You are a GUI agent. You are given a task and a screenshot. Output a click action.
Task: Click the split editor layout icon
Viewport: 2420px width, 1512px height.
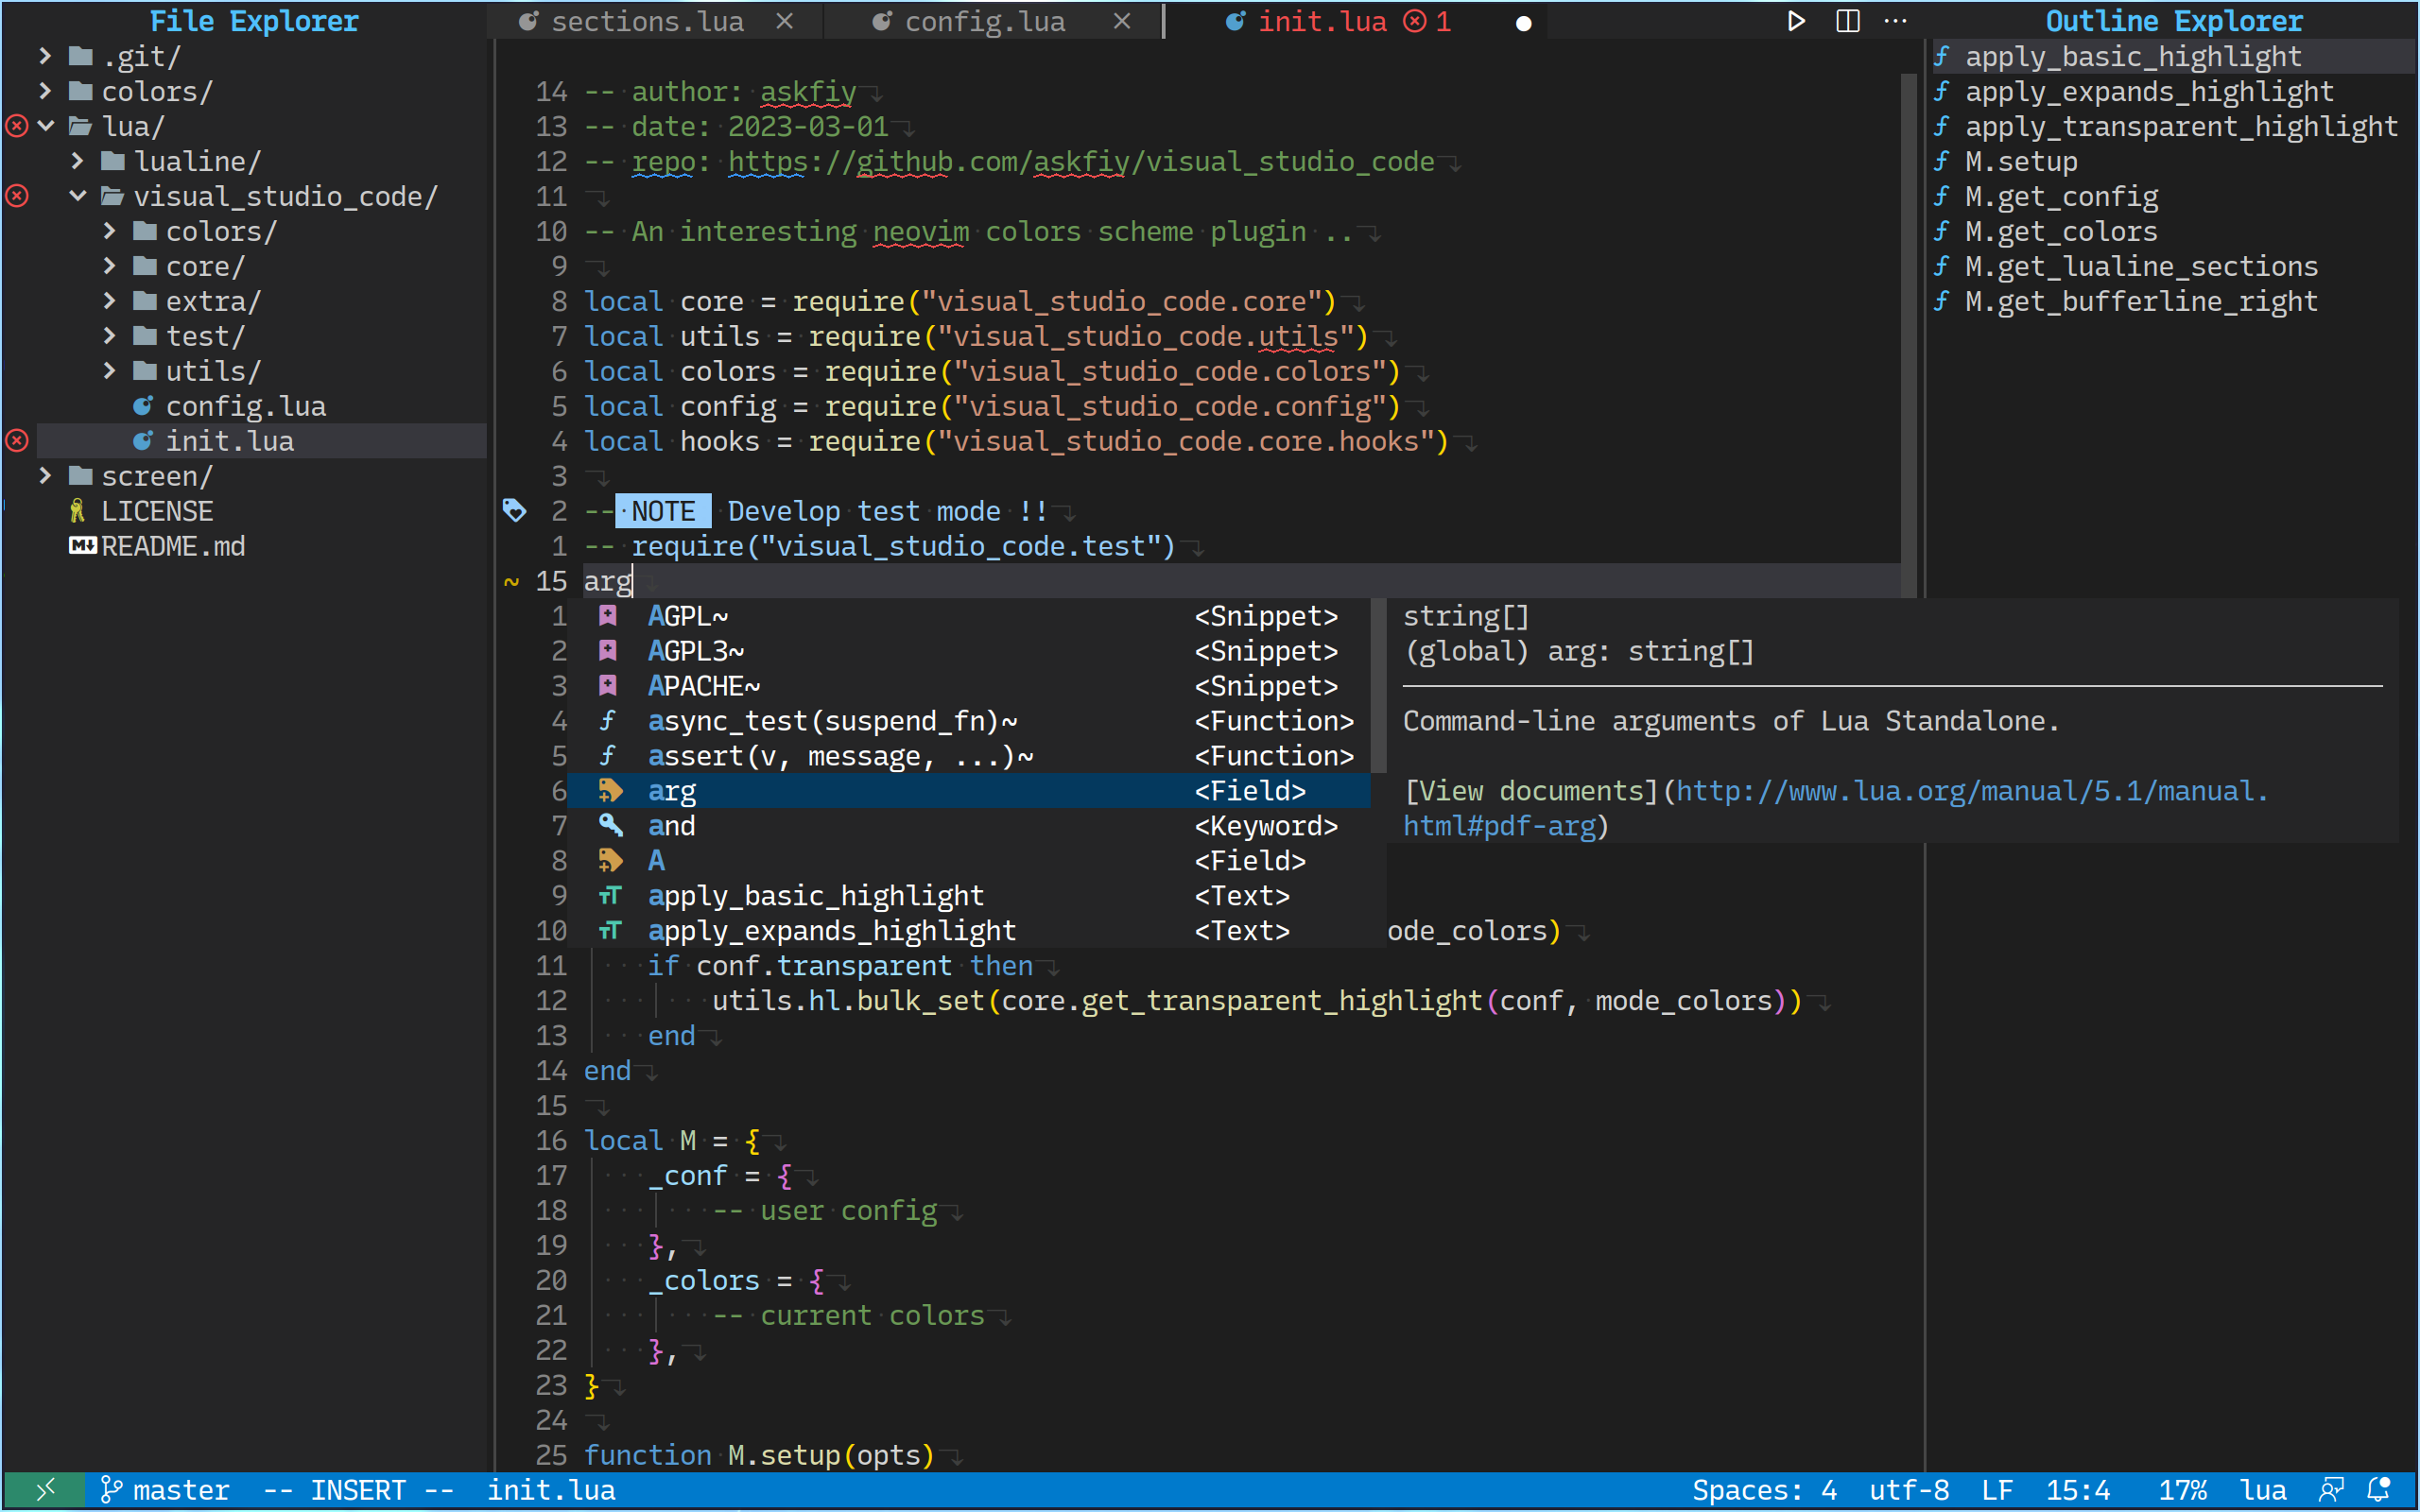(1847, 21)
